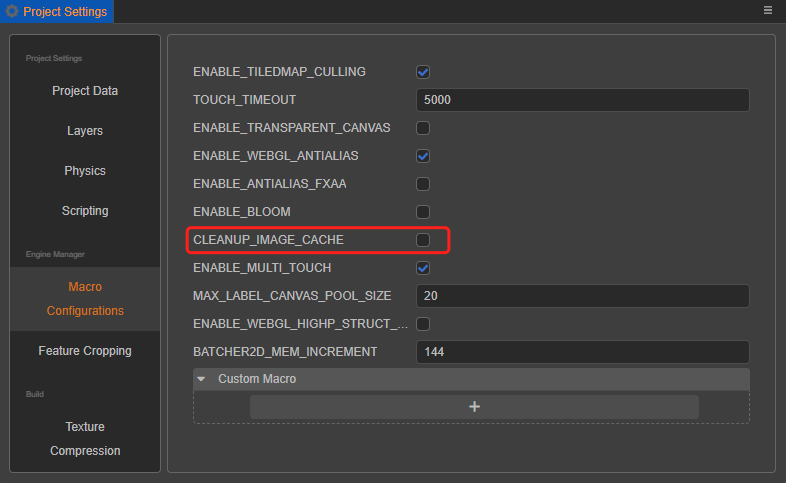786x483 pixels.
Task: Click the sidebar Project Settings heading
Action: point(54,58)
